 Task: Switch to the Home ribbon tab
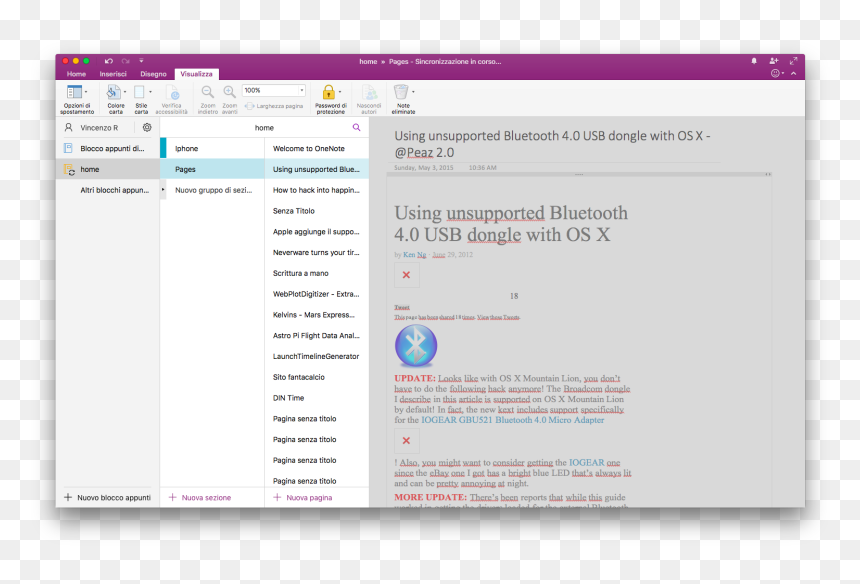point(76,74)
